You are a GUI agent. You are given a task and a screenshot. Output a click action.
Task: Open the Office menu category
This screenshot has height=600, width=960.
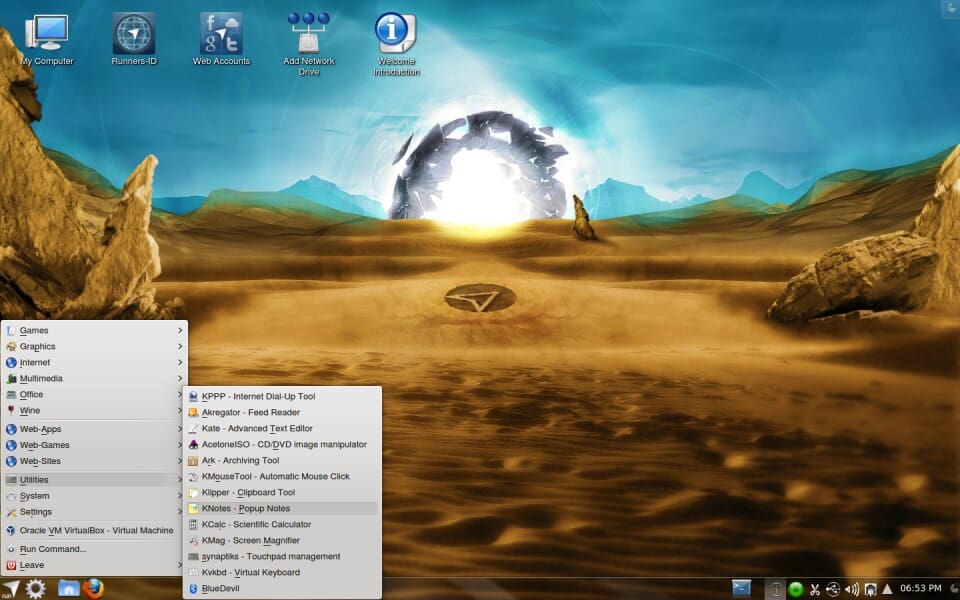point(94,394)
